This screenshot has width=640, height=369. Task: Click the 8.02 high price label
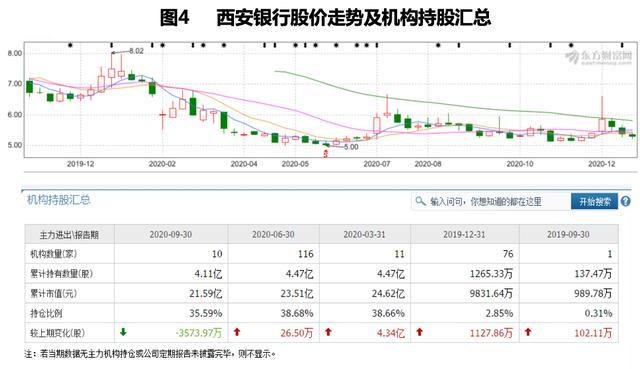pyautogui.click(x=136, y=51)
